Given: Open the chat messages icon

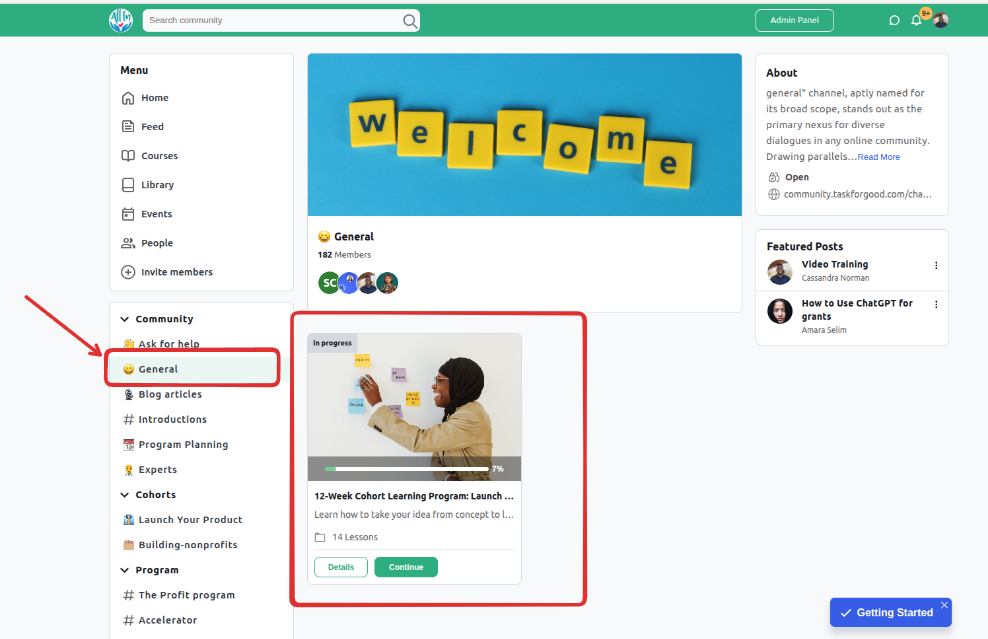Looking at the screenshot, I should pyautogui.click(x=893, y=20).
